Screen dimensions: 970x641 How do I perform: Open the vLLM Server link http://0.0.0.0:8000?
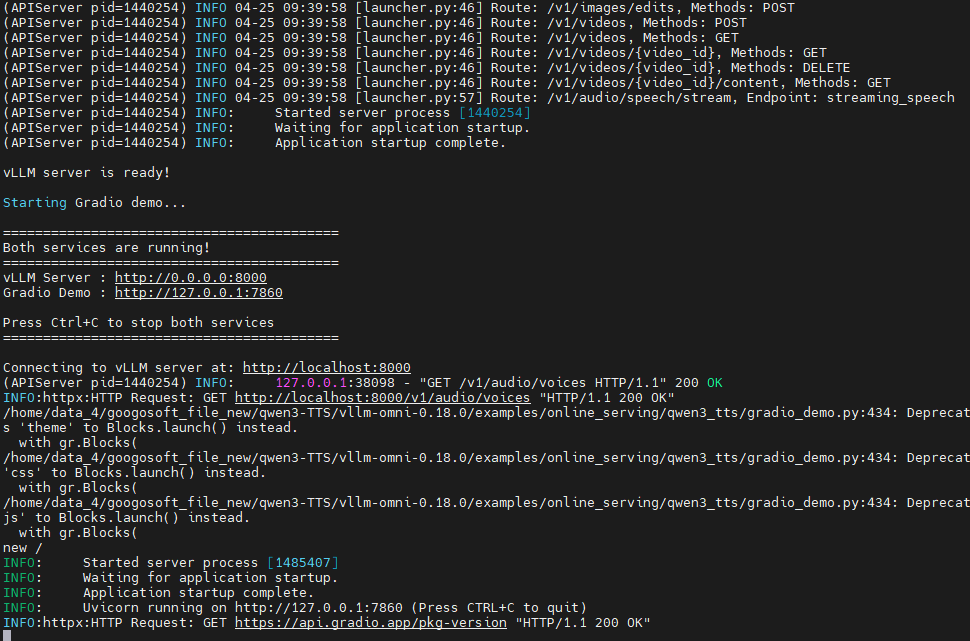pyautogui.click(x=191, y=278)
